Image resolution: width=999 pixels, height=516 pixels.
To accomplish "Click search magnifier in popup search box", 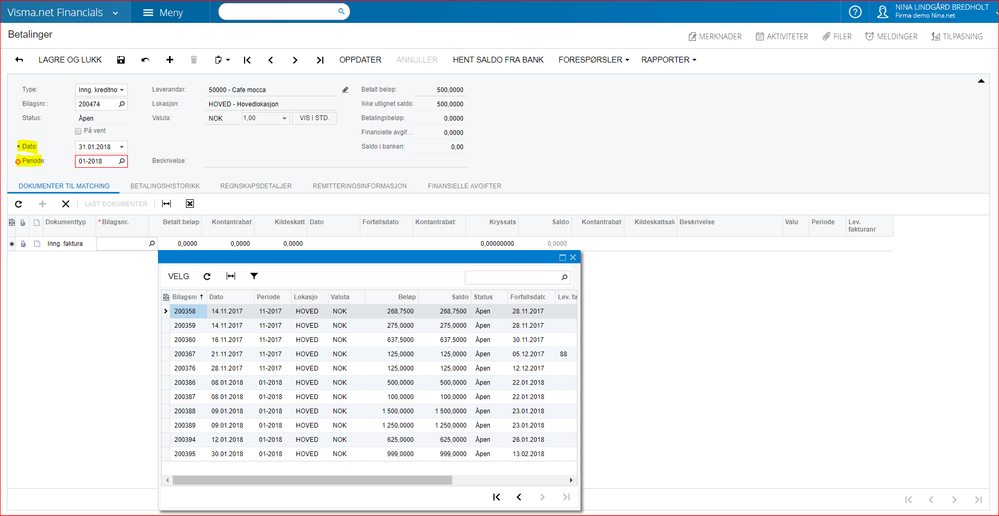I will (564, 278).
